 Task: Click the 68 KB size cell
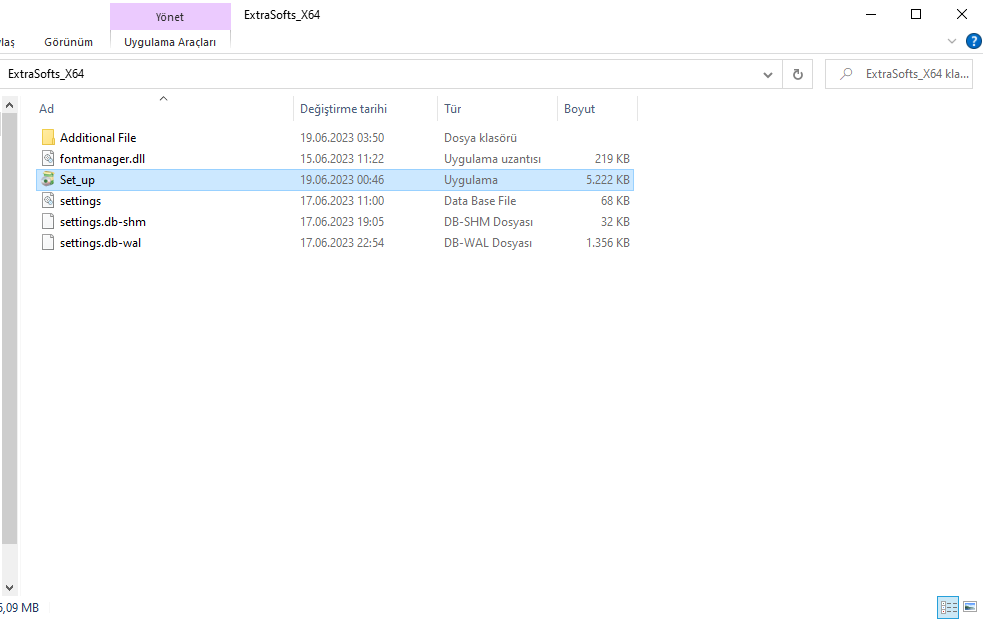(x=615, y=201)
